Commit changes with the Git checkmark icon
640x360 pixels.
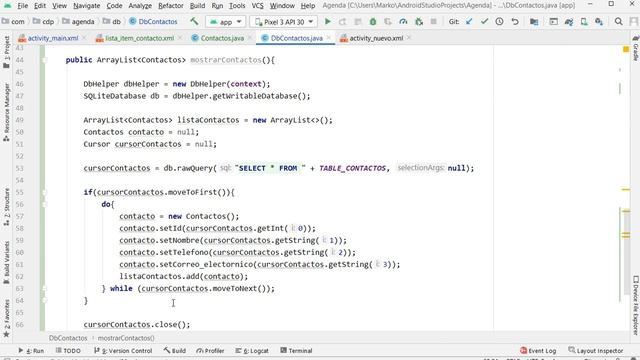pos(484,22)
